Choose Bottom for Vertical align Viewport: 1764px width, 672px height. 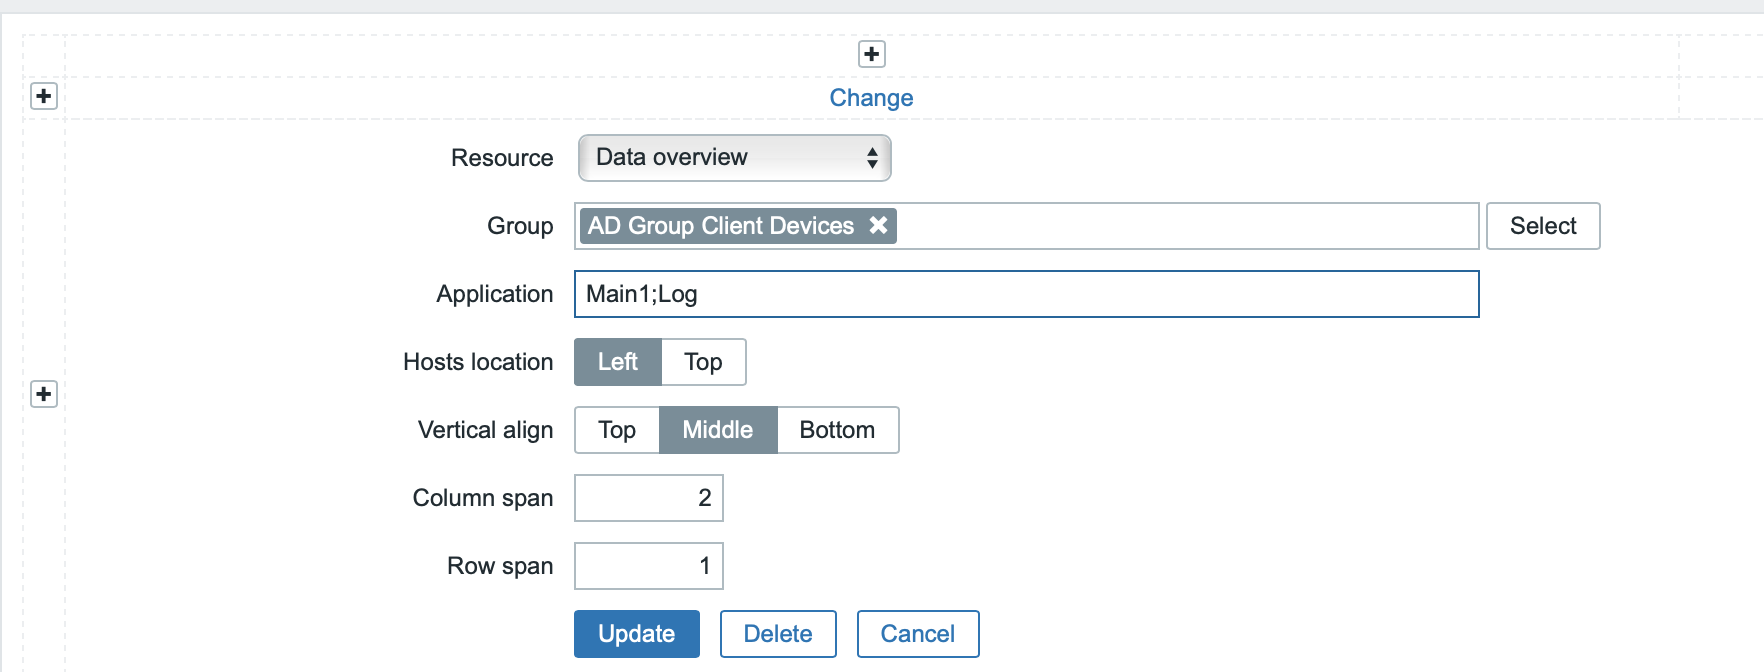[837, 430]
